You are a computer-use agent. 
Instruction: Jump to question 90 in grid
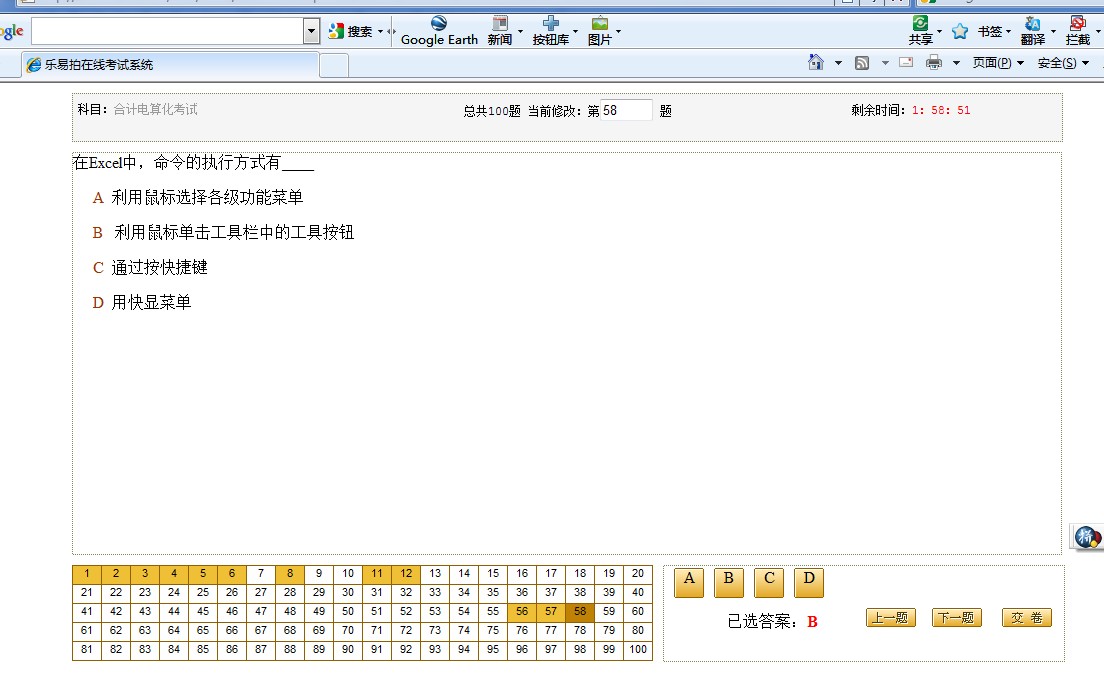348,650
